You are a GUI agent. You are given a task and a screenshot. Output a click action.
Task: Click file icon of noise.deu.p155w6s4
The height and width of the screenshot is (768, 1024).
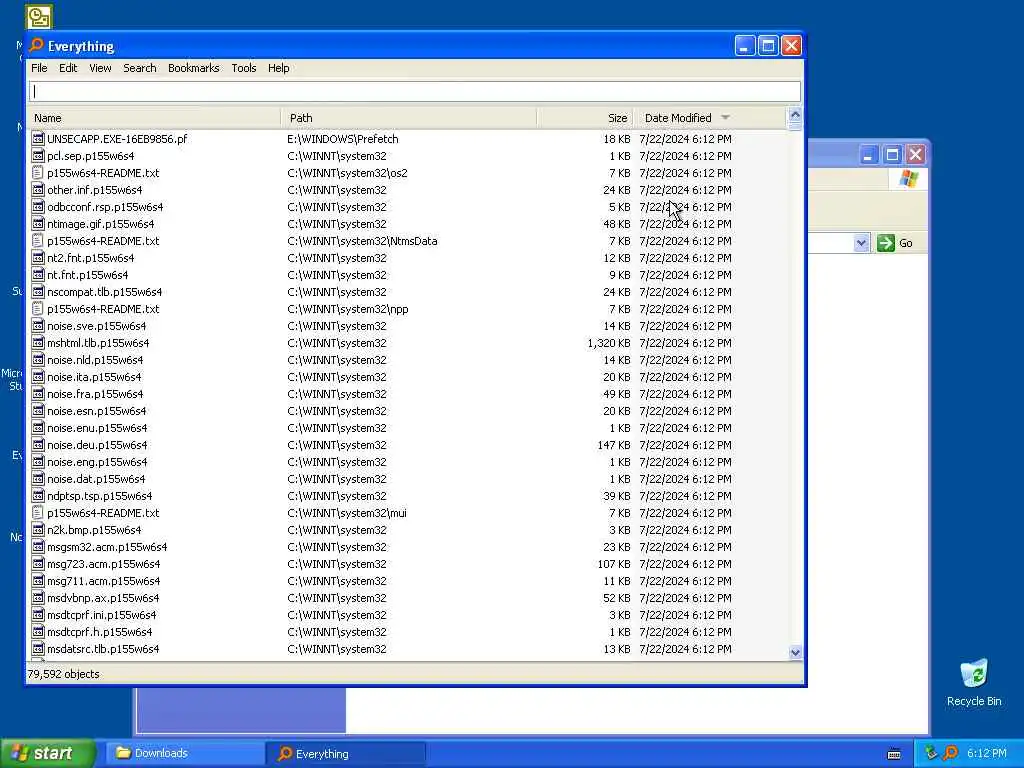[38, 444]
